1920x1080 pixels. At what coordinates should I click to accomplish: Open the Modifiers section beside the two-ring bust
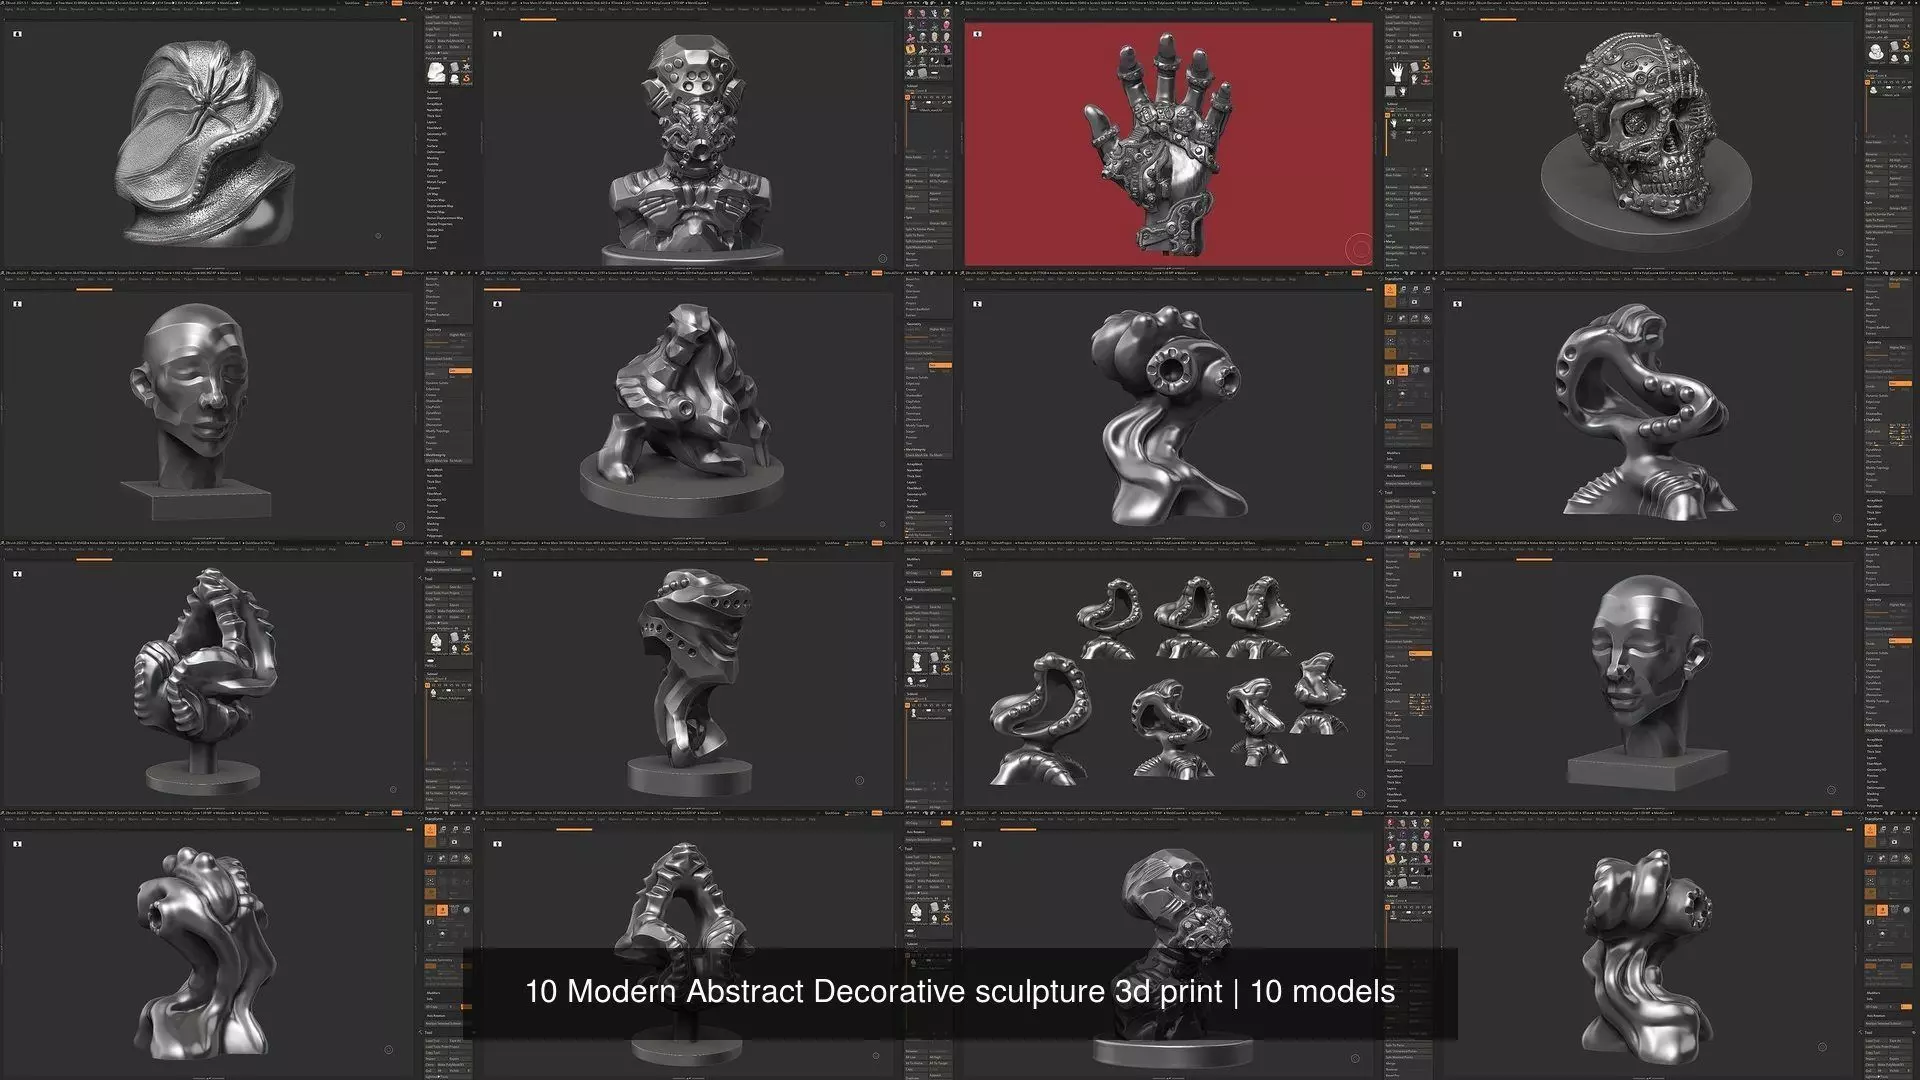pyautogui.click(x=1393, y=453)
